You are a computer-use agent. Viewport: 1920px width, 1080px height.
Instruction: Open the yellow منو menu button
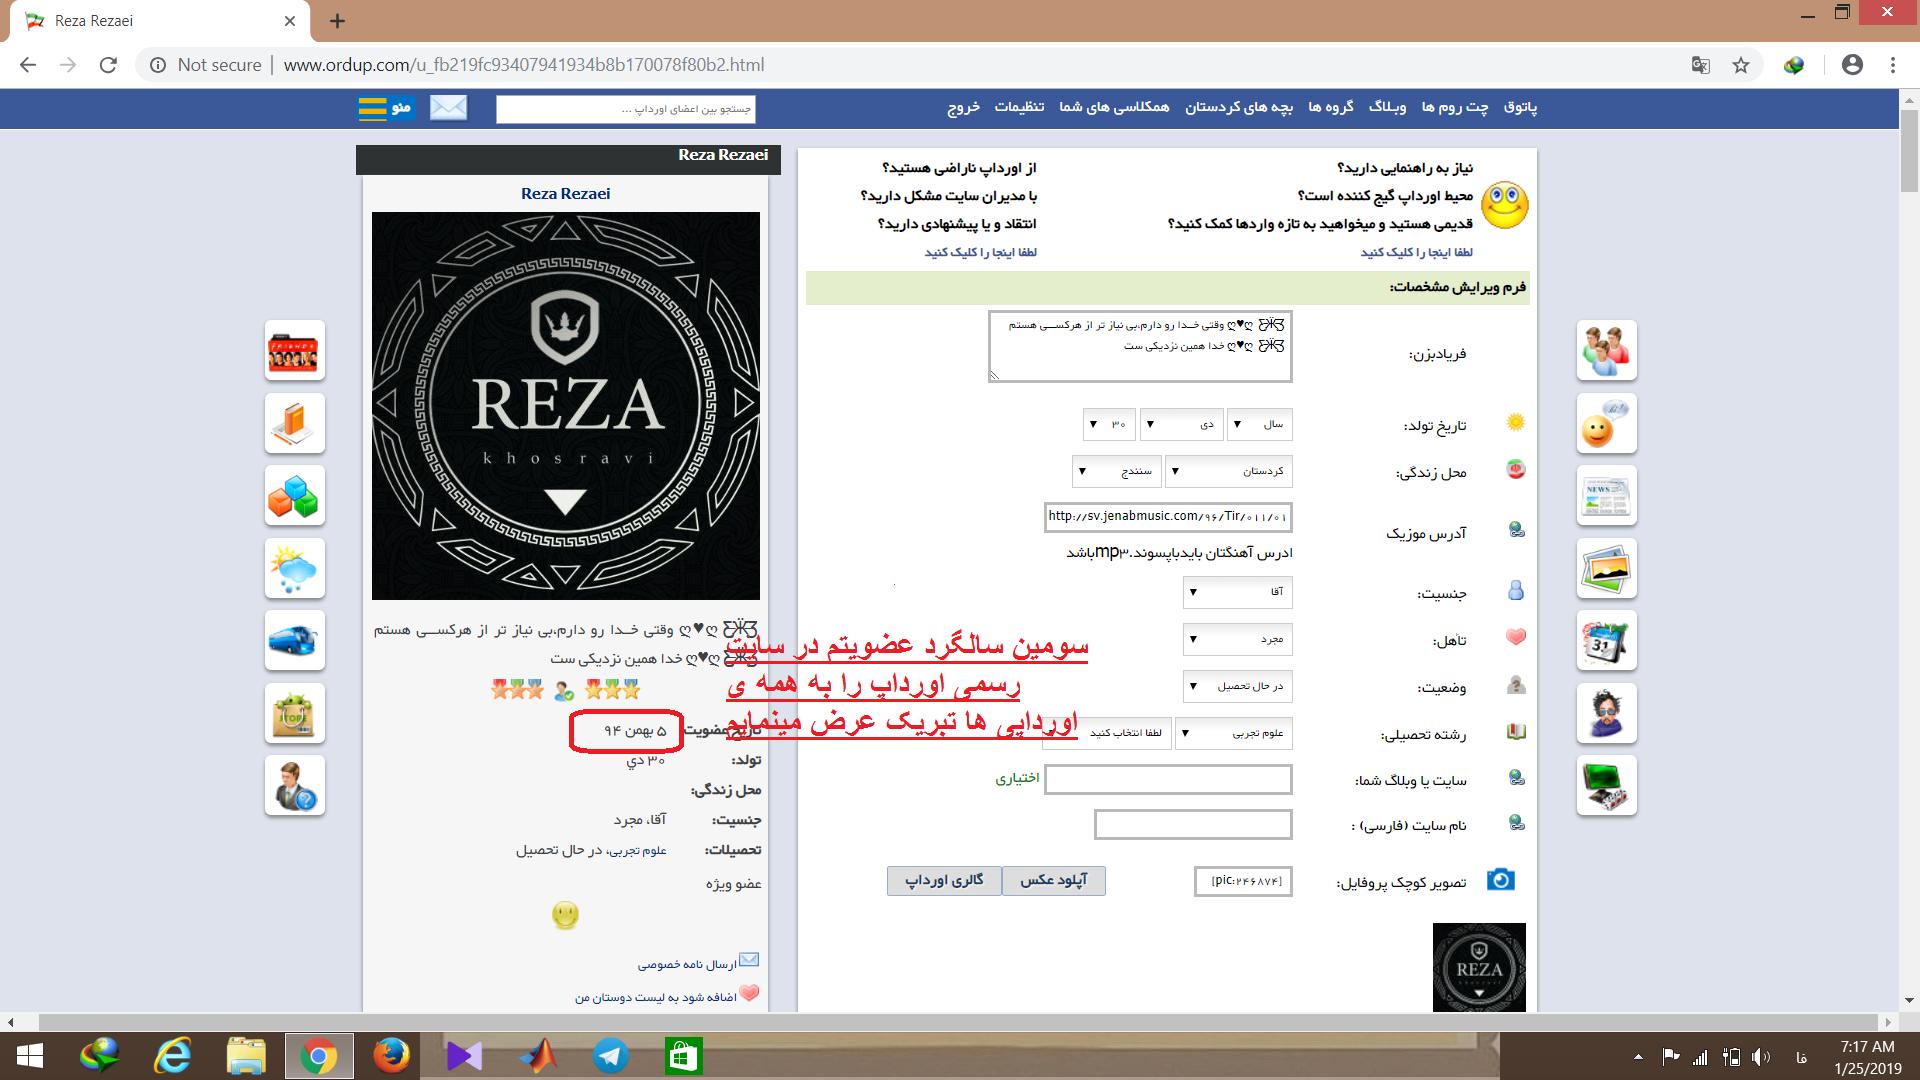386,108
